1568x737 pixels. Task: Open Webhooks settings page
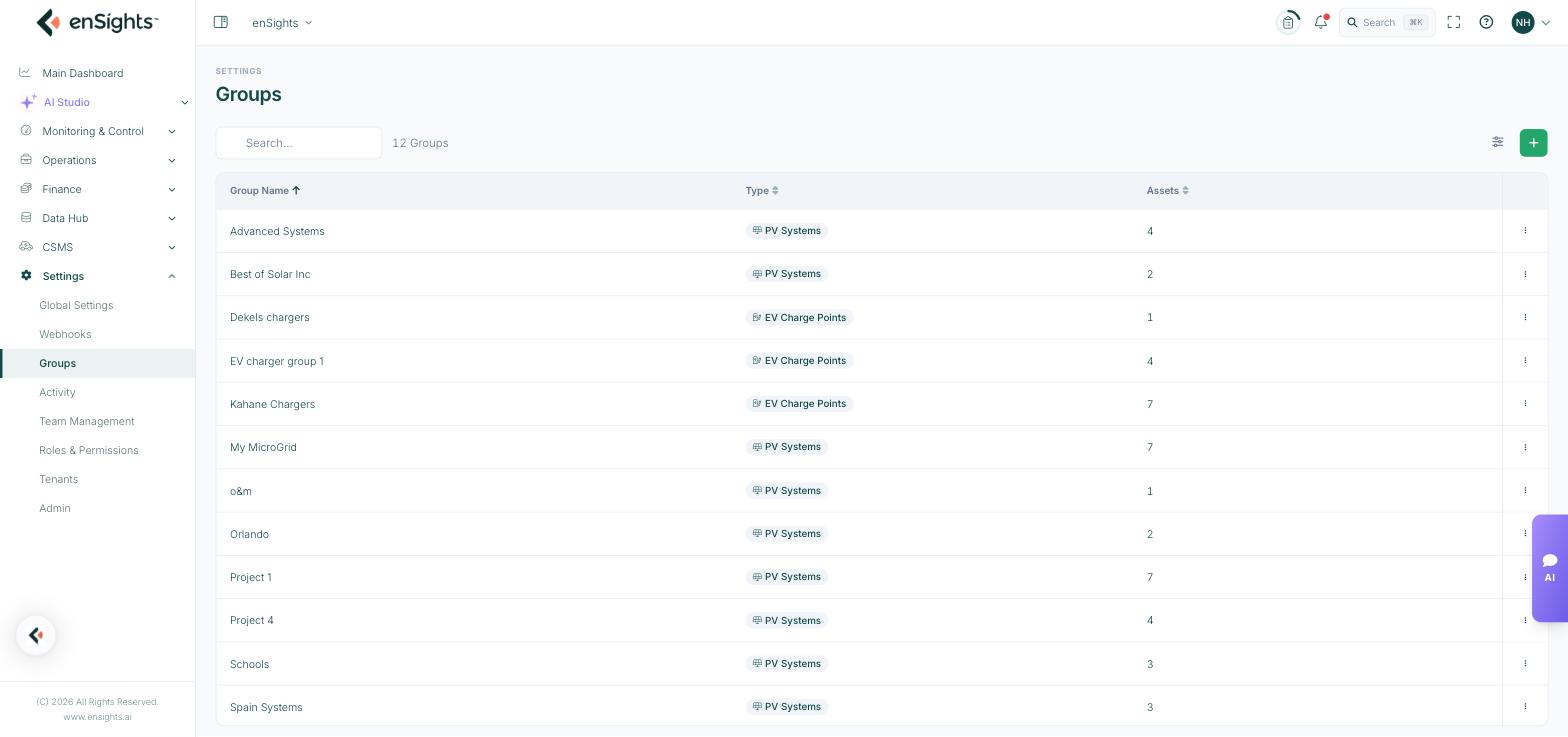[65, 334]
